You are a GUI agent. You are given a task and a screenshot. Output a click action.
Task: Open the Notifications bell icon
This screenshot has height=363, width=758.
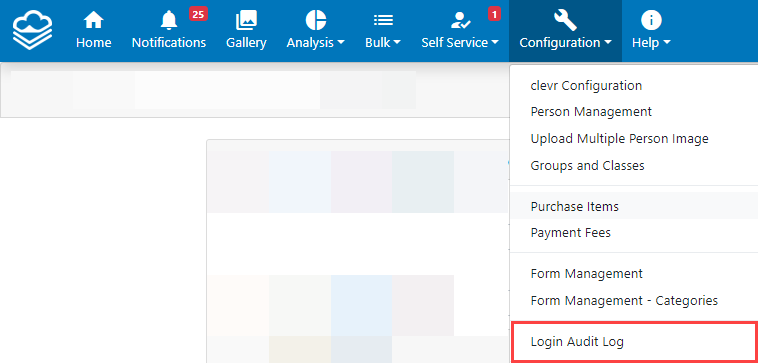[169, 21]
